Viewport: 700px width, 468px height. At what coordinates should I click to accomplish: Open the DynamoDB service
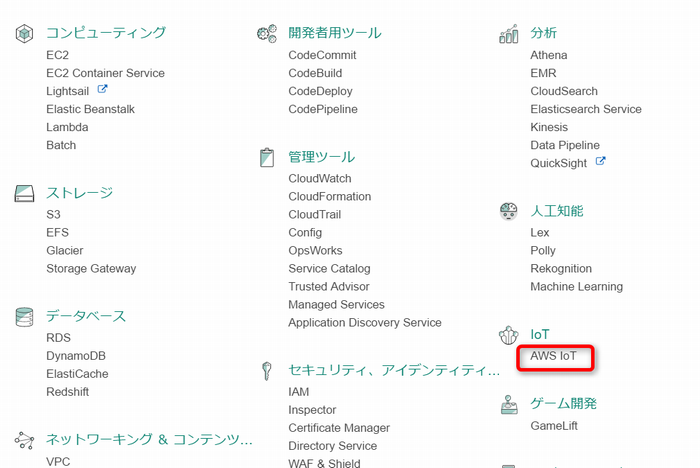[76, 356]
